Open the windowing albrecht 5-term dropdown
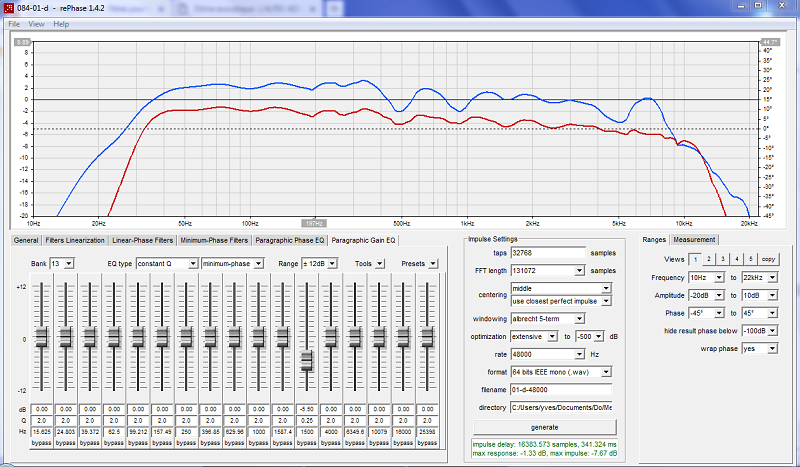Viewport: 800px width, 467px height. point(580,318)
